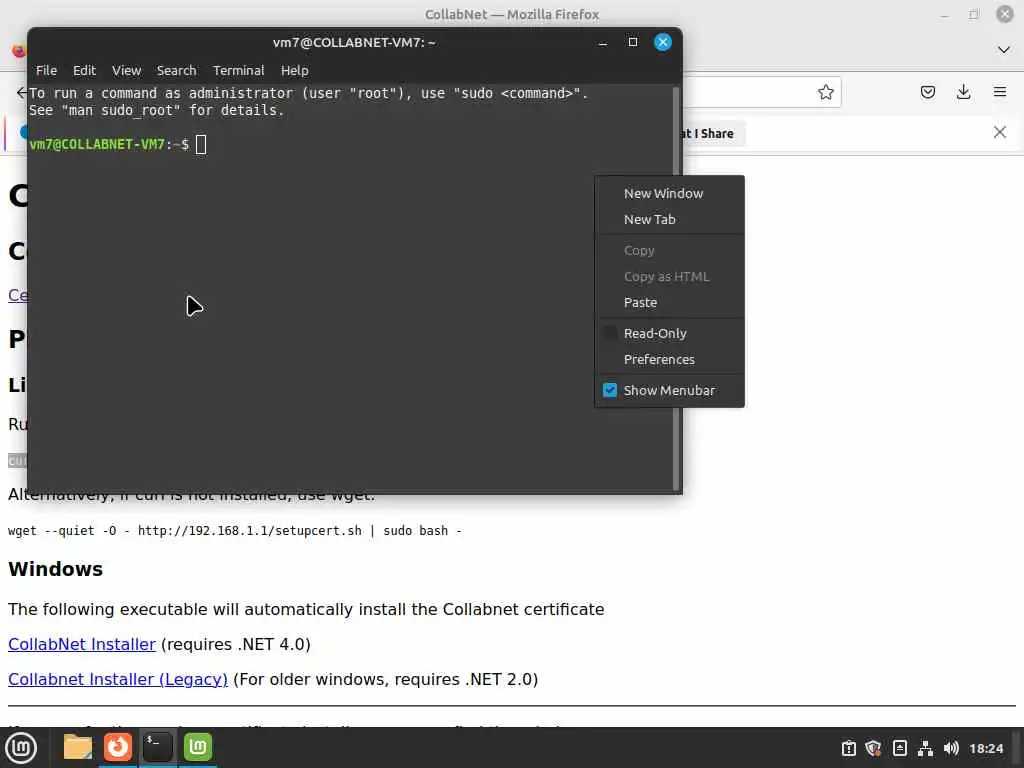The height and width of the screenshot is (768, 1024).
Task: Select the 'I Share' tab in Firefox
Action: pos(711,133)
